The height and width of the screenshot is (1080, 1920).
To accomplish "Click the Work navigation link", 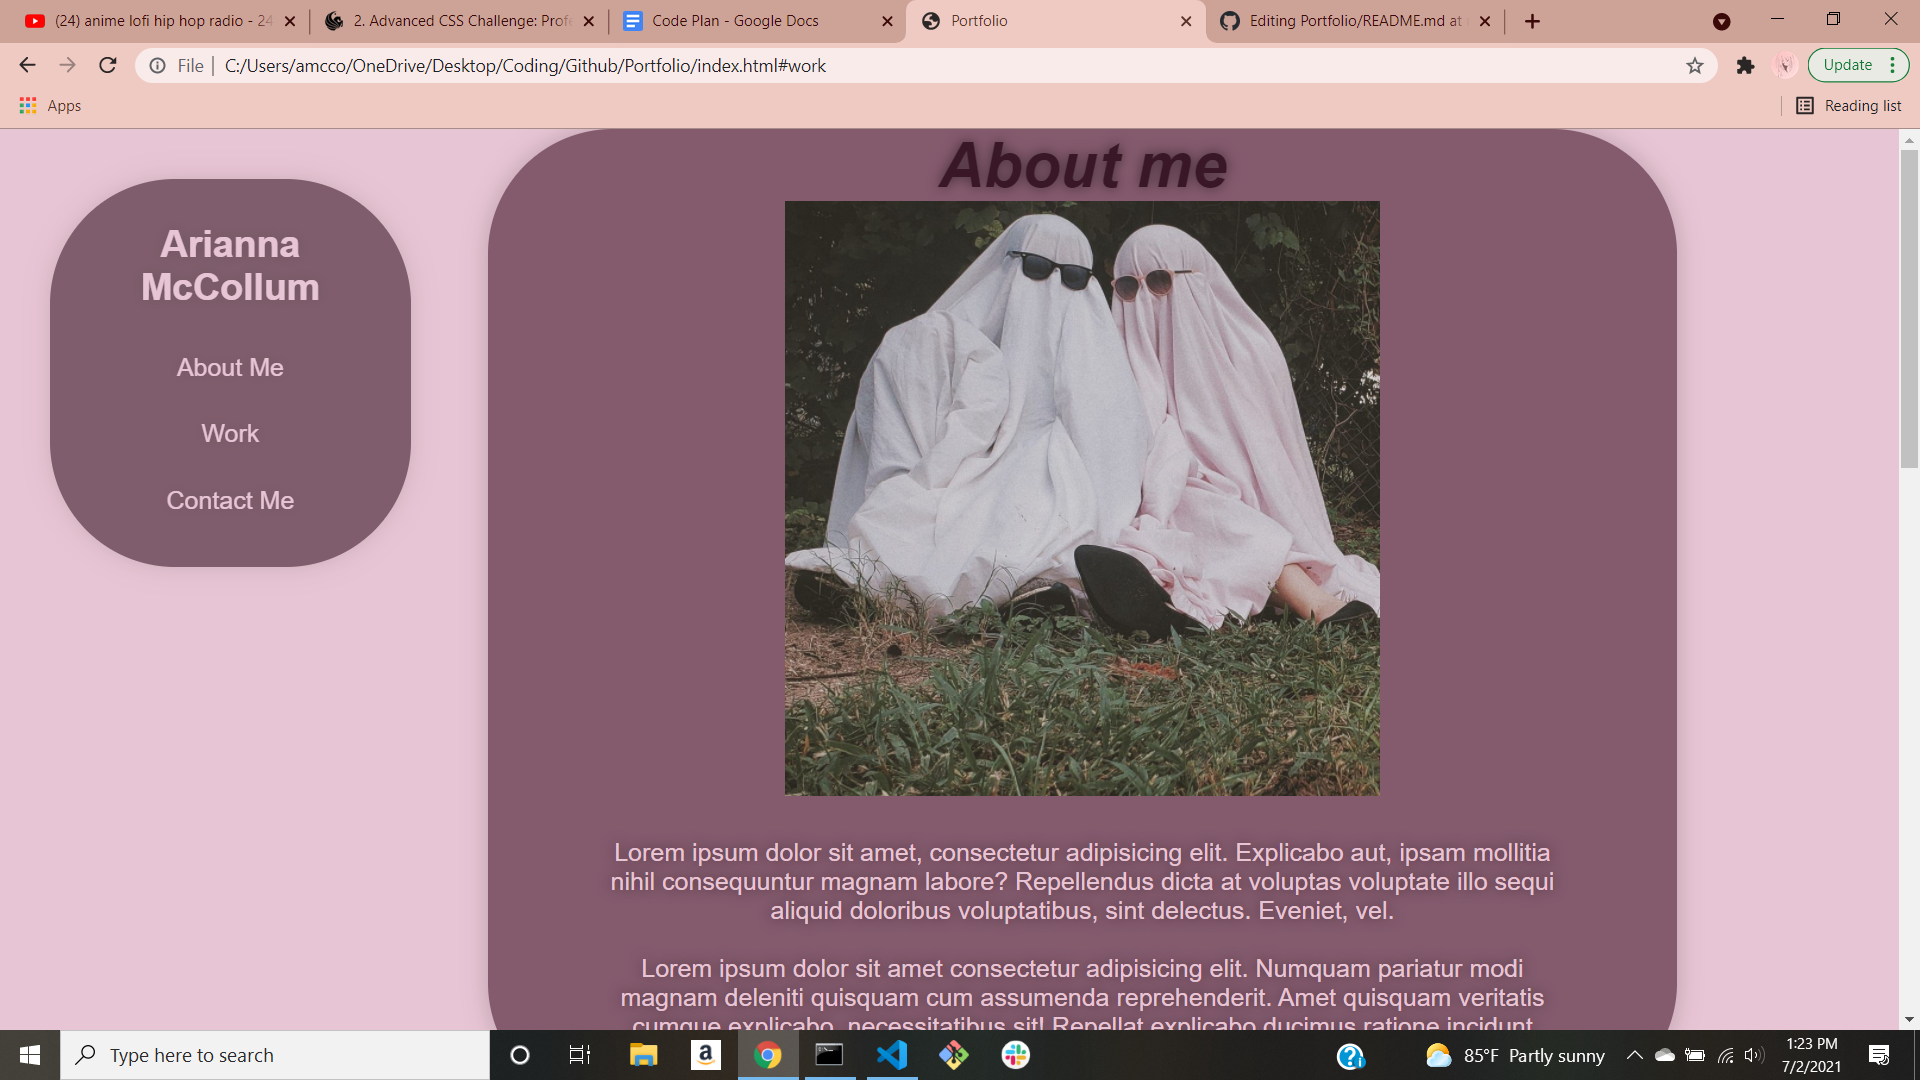I will pos(230,434).
